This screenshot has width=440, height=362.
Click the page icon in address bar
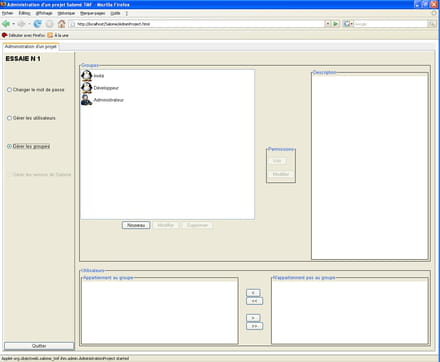pyautogui.click(x=72, y=24)
